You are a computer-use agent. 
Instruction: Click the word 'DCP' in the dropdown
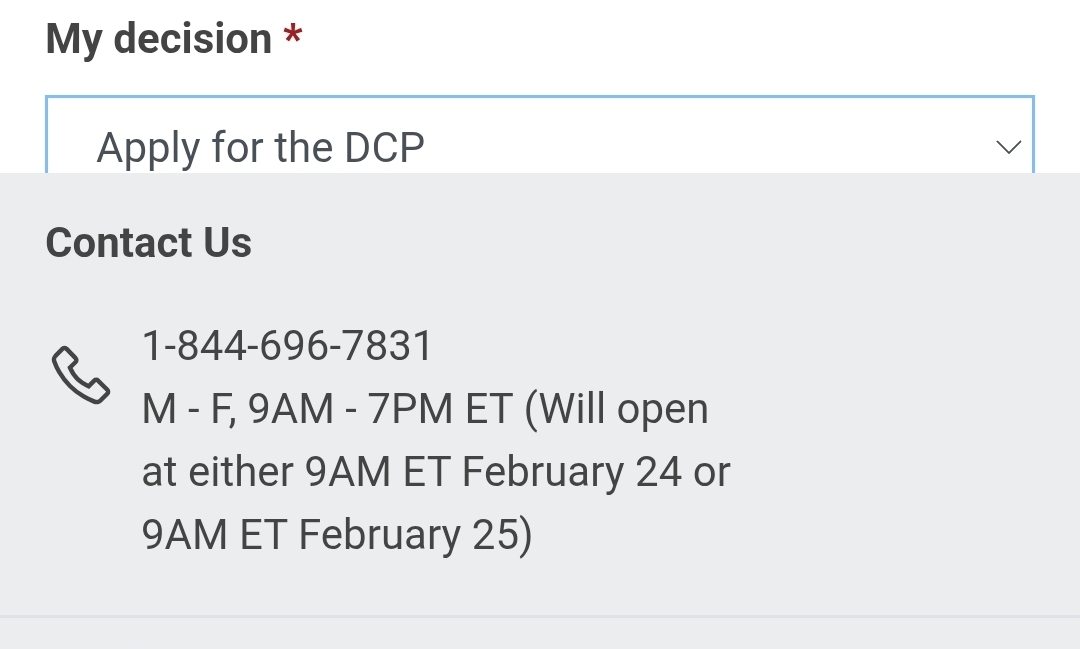pos(385,148)
